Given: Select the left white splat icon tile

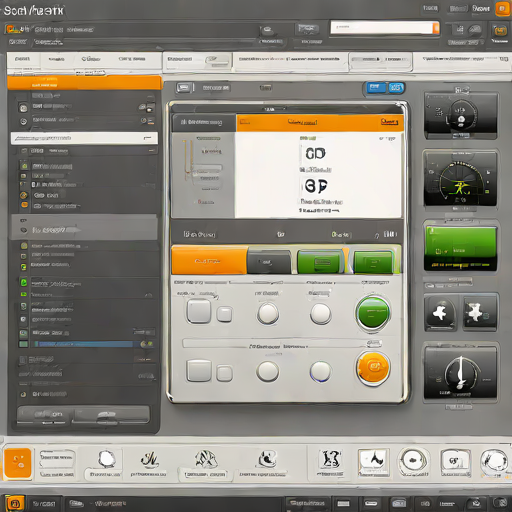Looking at the screenshot, I should 440,312.
